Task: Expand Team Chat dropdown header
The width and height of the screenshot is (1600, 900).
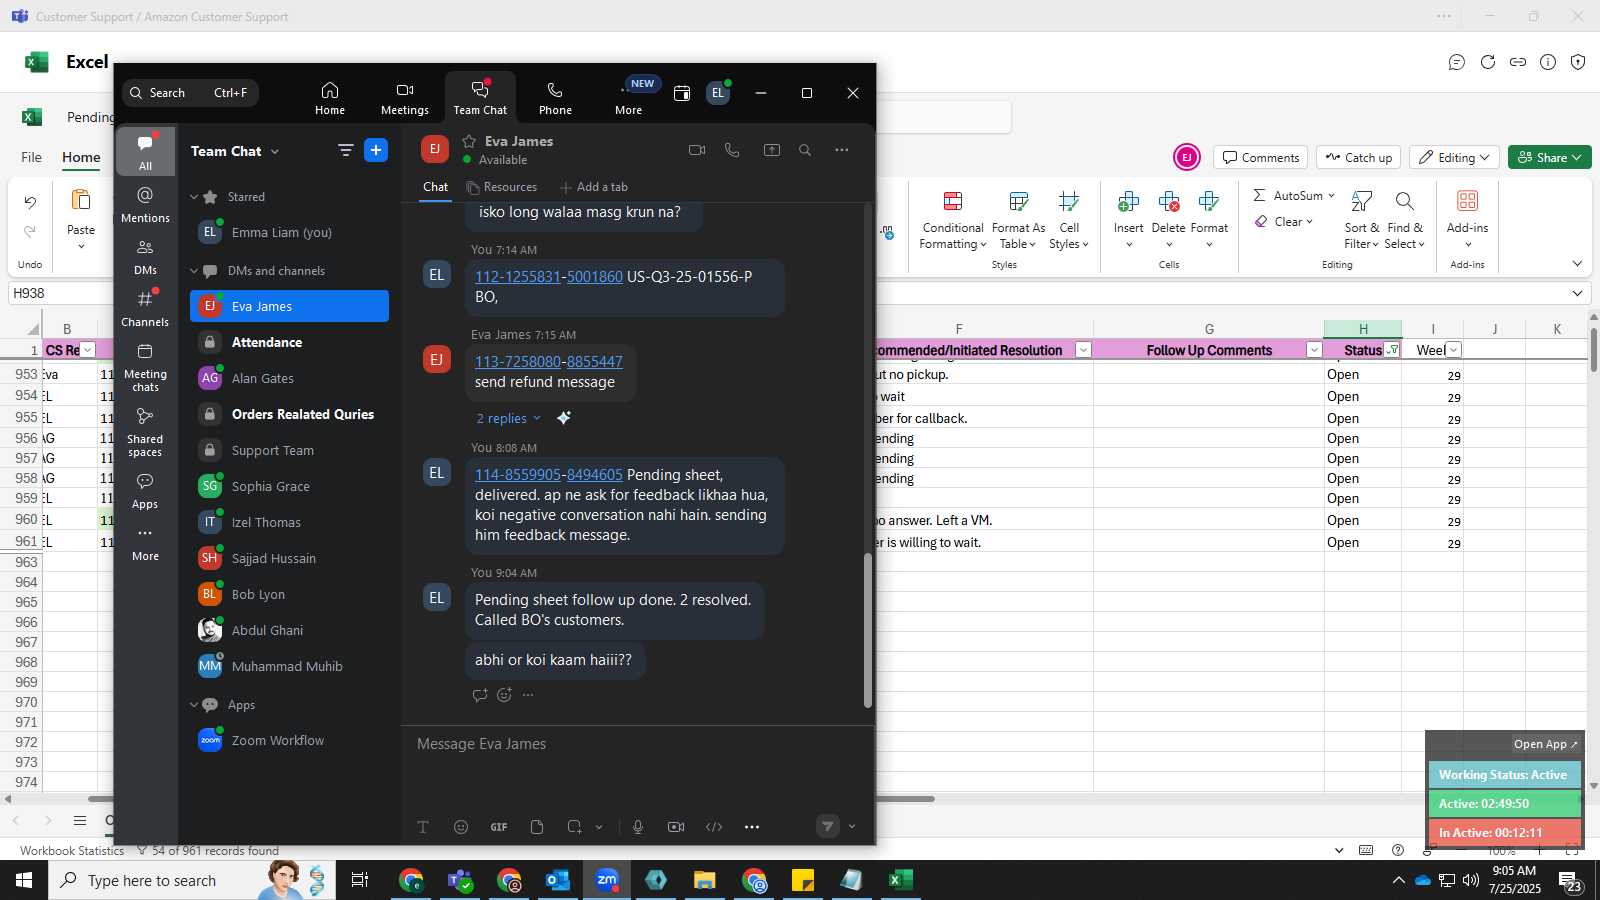Action: point(236,151)
